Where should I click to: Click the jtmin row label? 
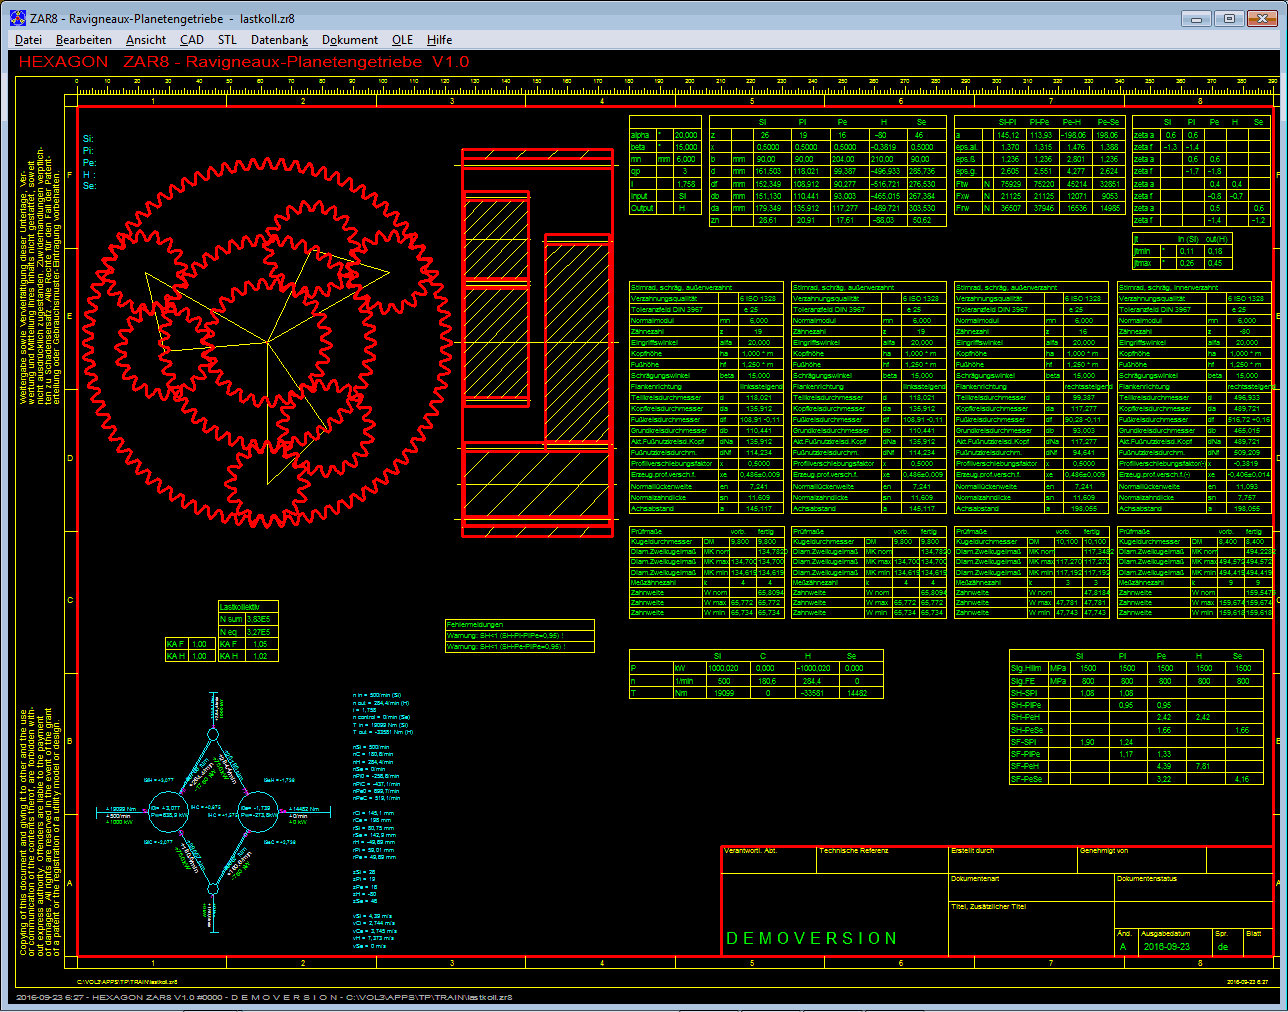point(1143,251)
